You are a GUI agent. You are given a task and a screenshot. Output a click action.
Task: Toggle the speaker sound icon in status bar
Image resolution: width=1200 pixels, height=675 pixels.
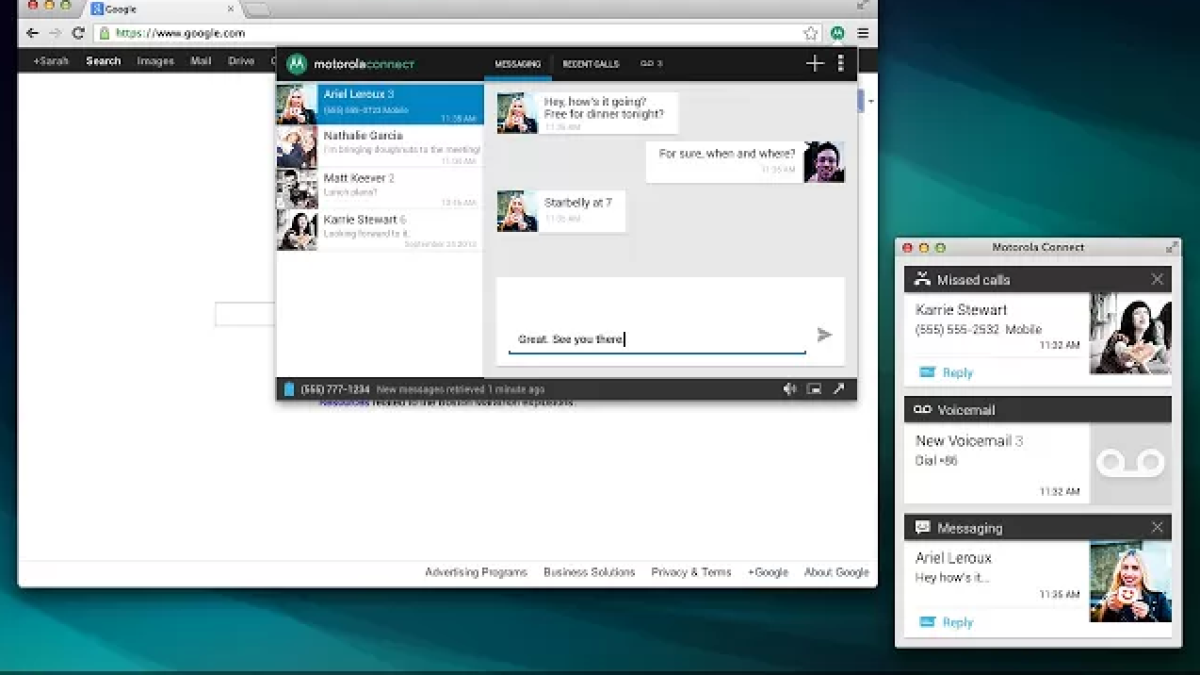[x=789, y=389]
